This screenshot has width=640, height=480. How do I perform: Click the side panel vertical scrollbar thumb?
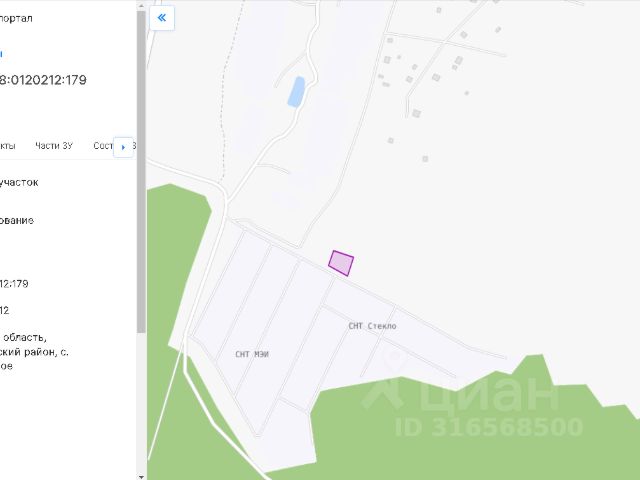click(141, 171)
